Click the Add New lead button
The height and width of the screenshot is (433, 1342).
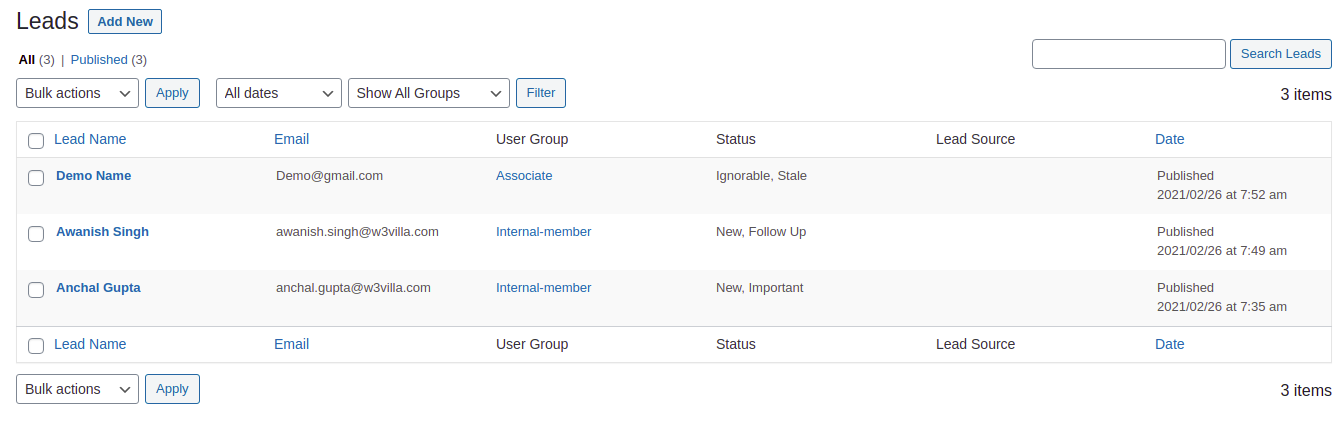click(x=125, y=21)
